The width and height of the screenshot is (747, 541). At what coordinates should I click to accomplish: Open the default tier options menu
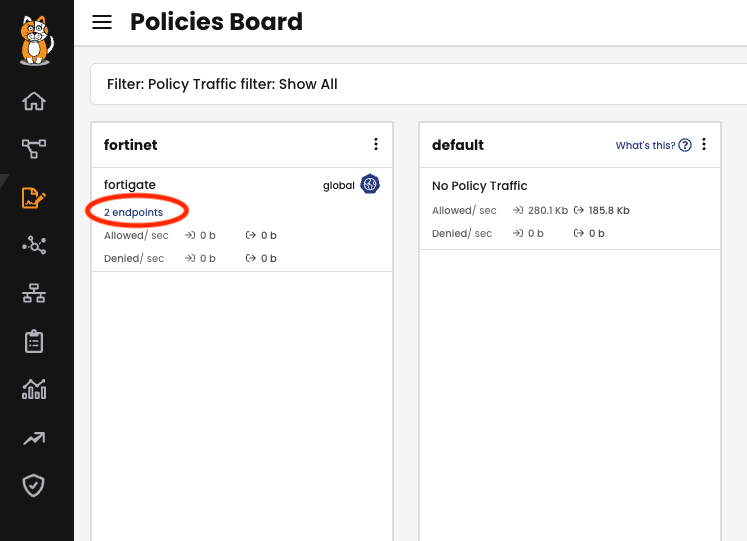[x=704, y=144]
